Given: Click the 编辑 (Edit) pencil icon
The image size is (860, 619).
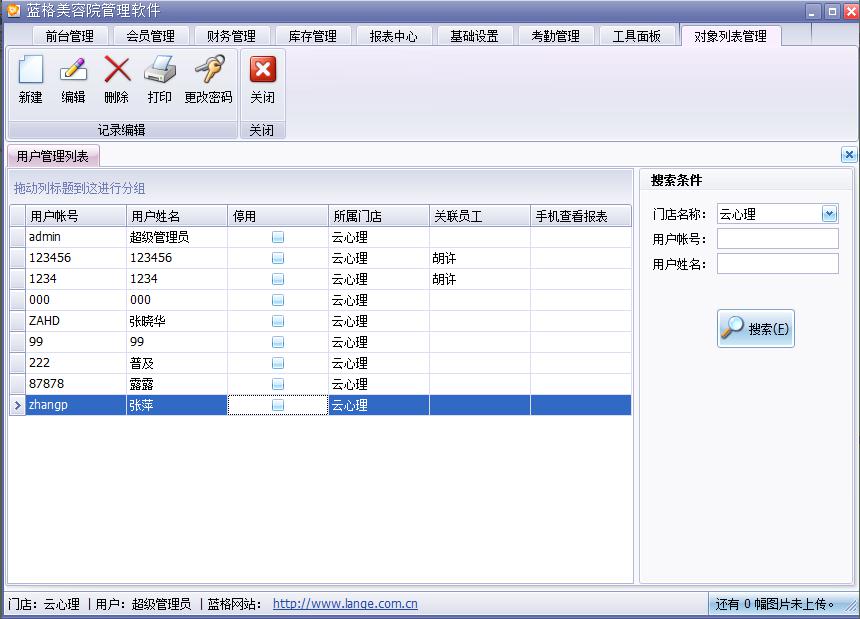Looking at the screenshot, I should (x=73, y=70).
